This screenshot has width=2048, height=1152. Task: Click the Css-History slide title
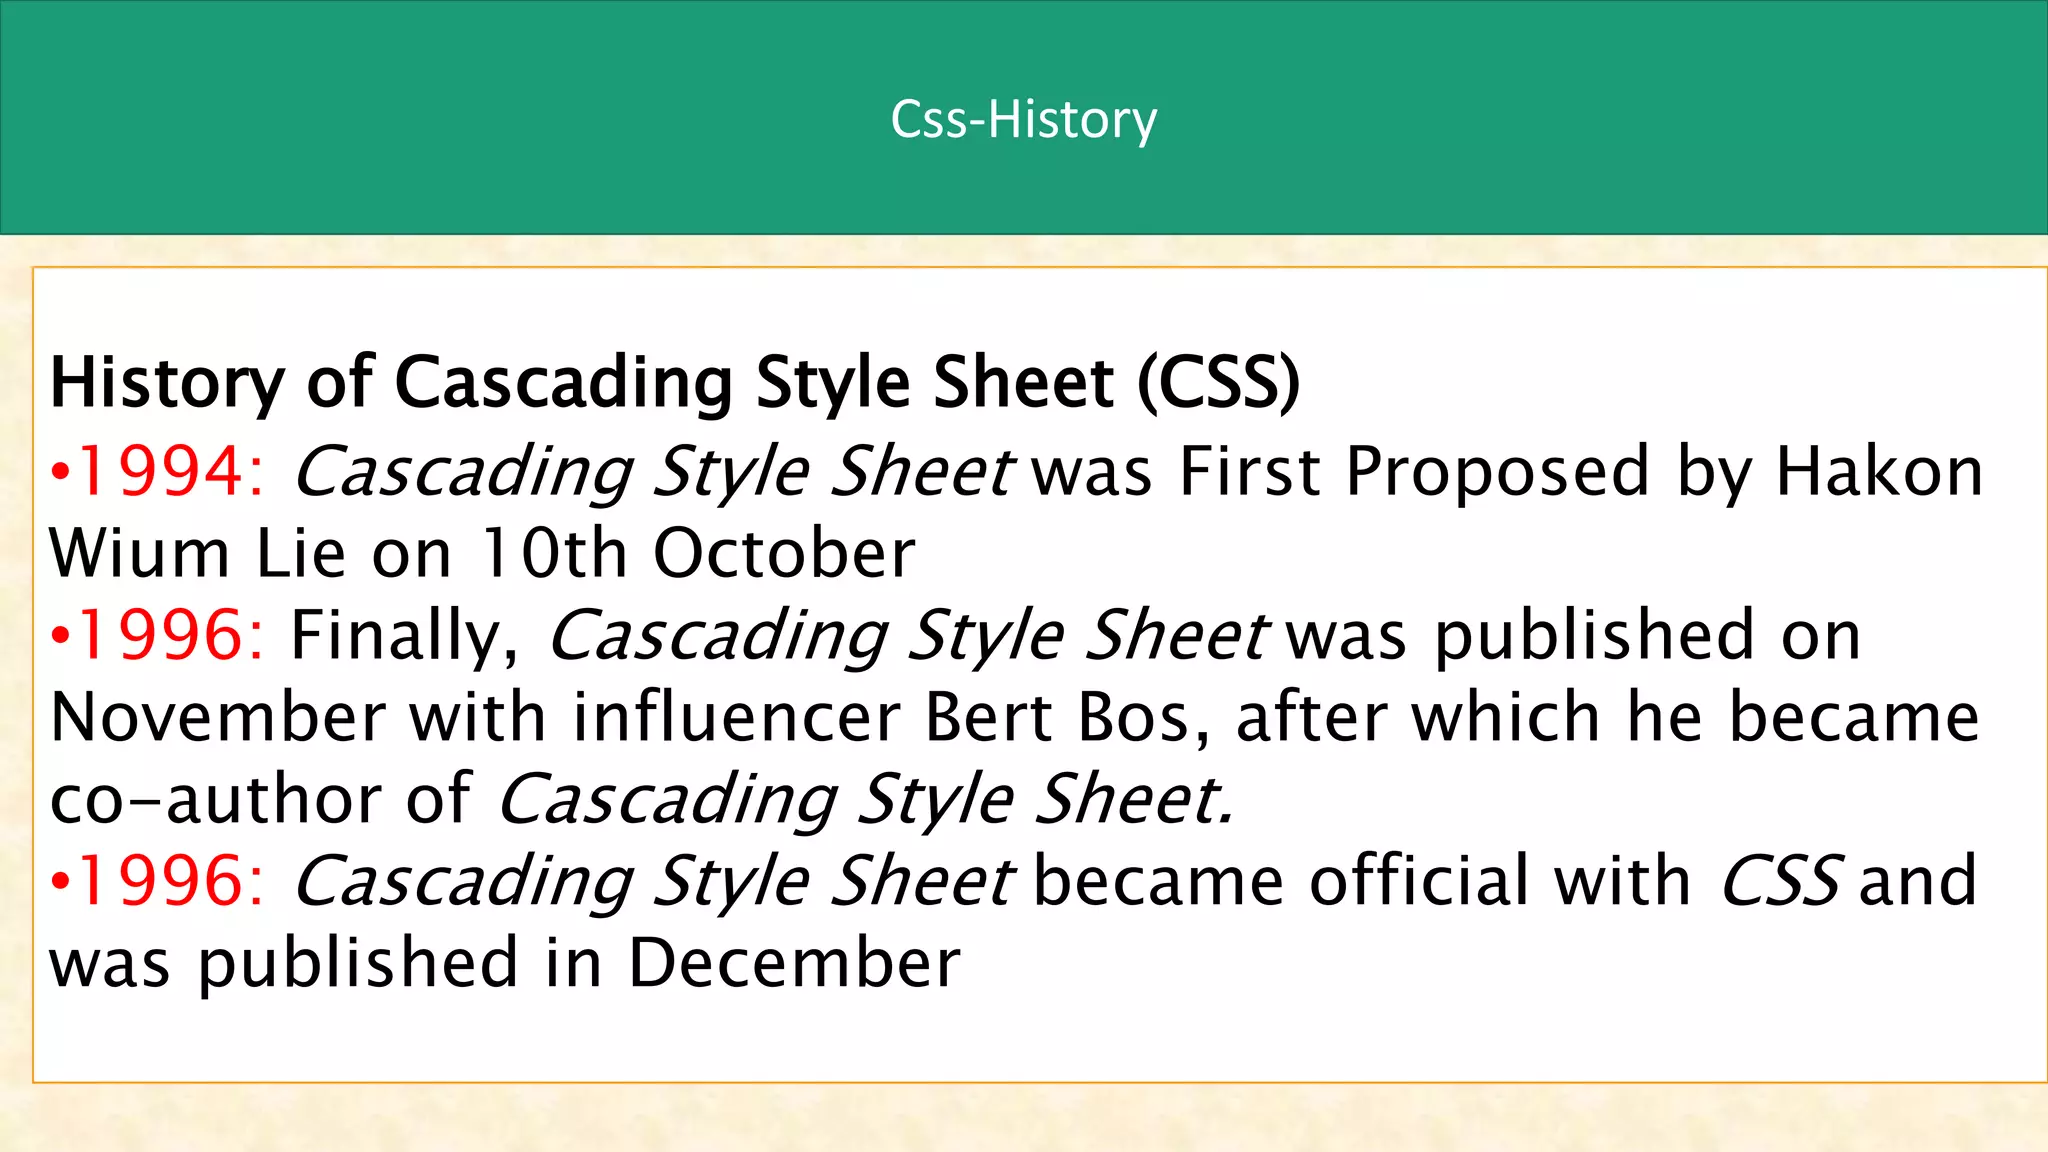coord(1024,120)
